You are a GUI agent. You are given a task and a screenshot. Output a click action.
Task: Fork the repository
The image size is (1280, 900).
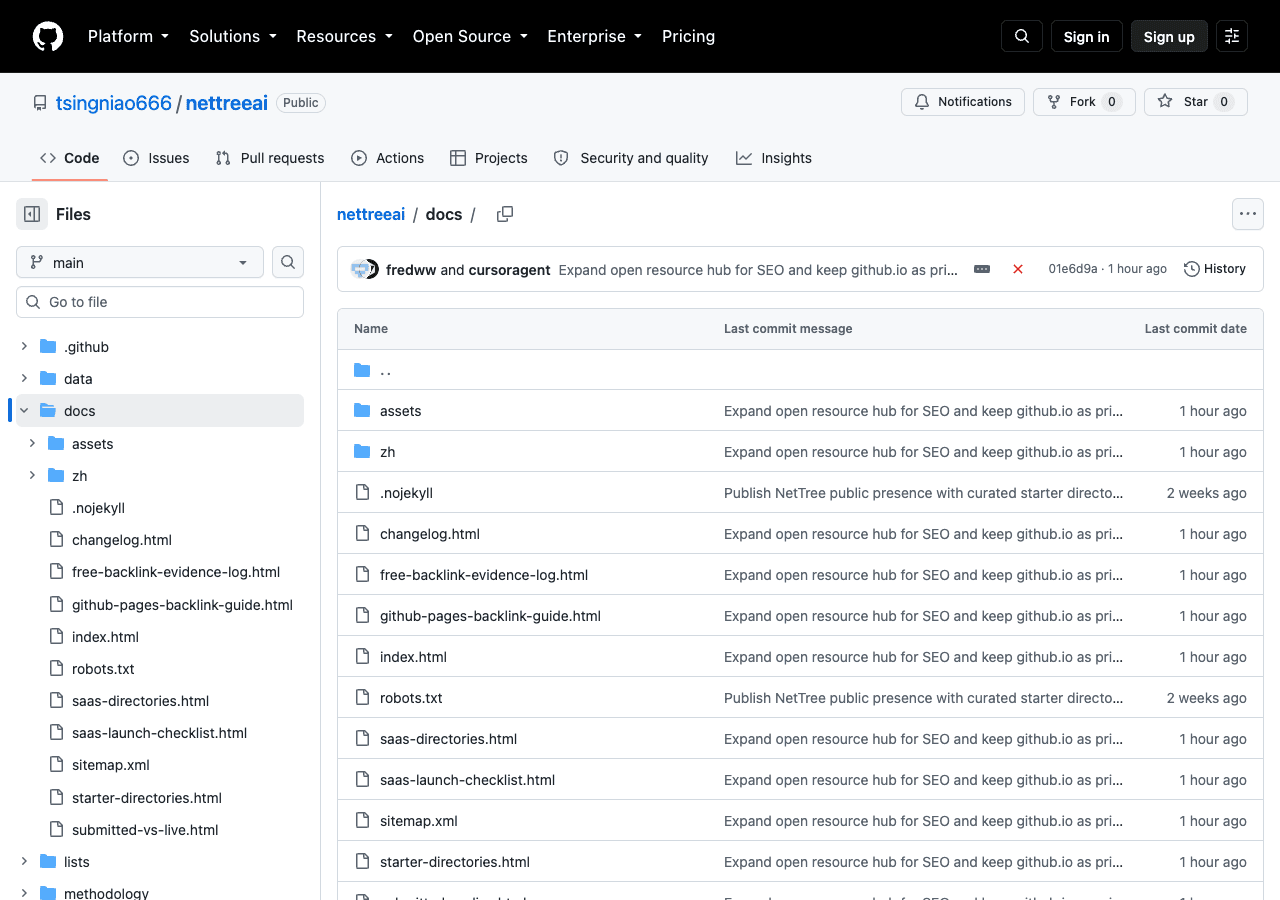1084,102
